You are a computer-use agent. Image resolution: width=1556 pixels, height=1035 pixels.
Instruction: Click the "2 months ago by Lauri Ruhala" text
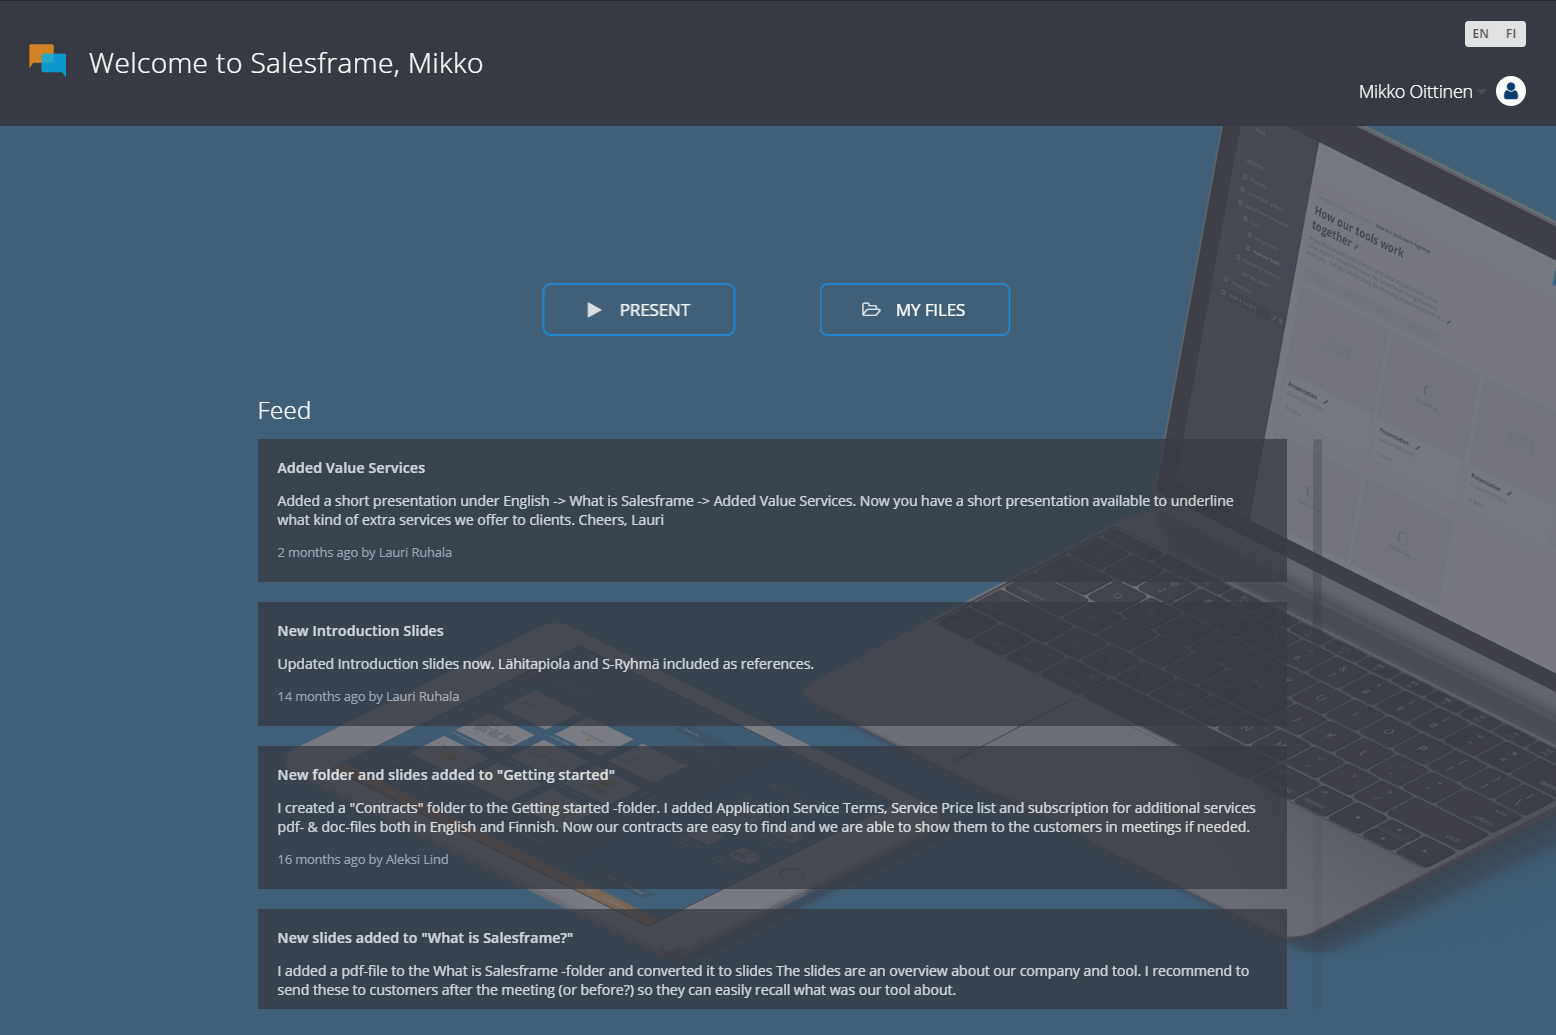(x=364, y=552)
